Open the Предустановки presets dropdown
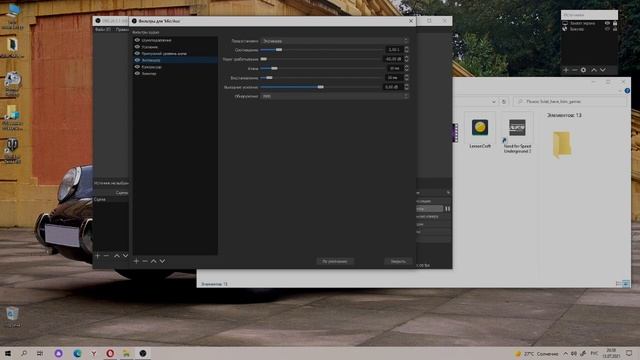 pos(334,41)
